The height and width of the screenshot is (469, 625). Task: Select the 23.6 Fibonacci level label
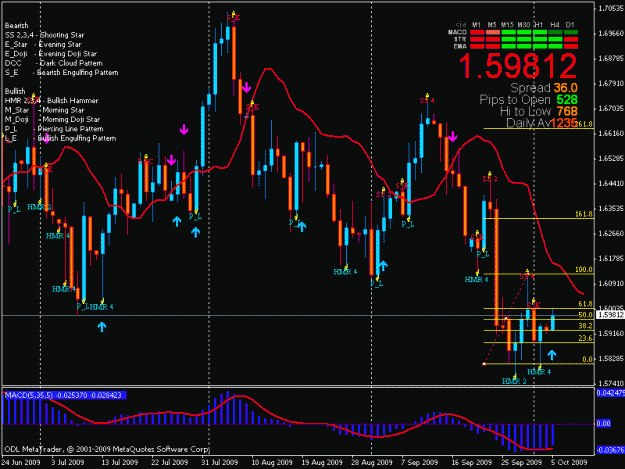586,338
